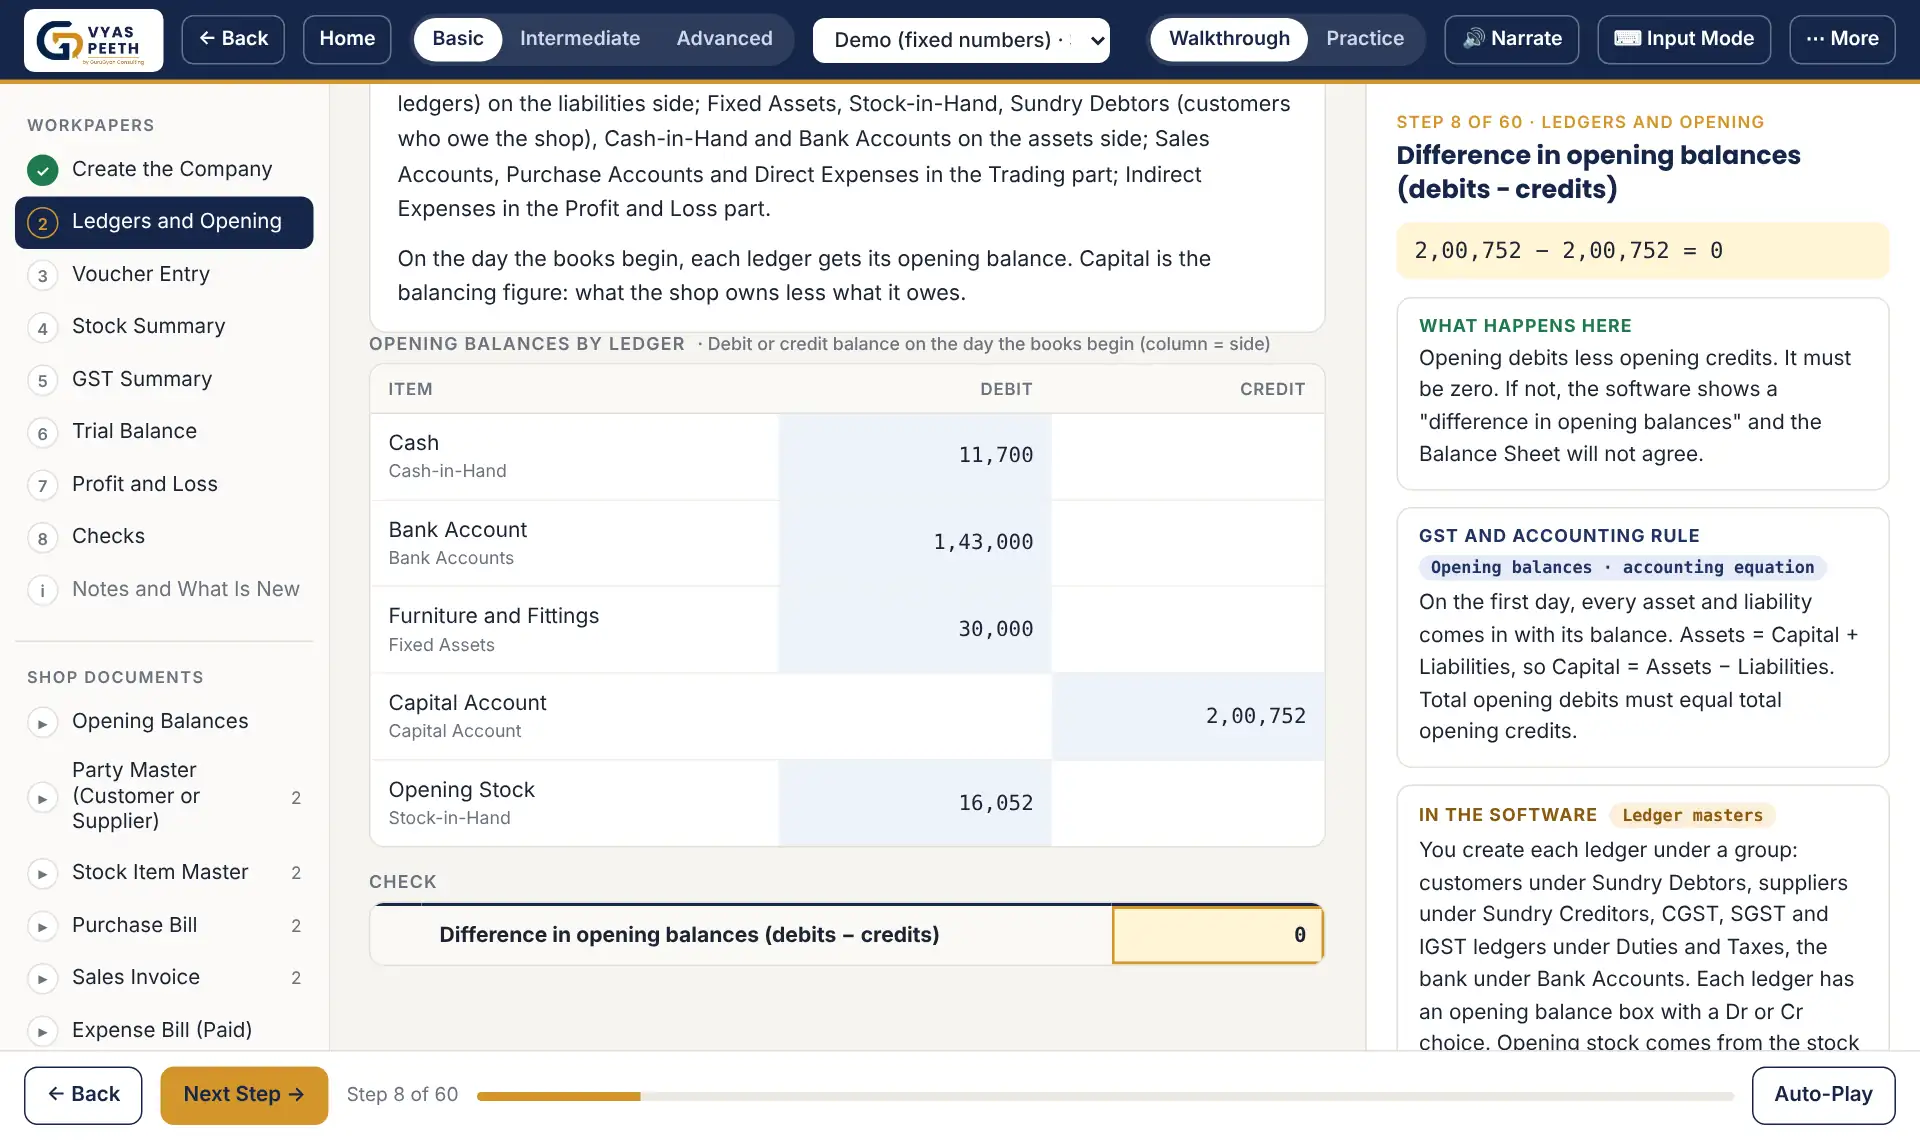
Task: Click the Narrate speaker button
Action: click(x=1511, y=39)
